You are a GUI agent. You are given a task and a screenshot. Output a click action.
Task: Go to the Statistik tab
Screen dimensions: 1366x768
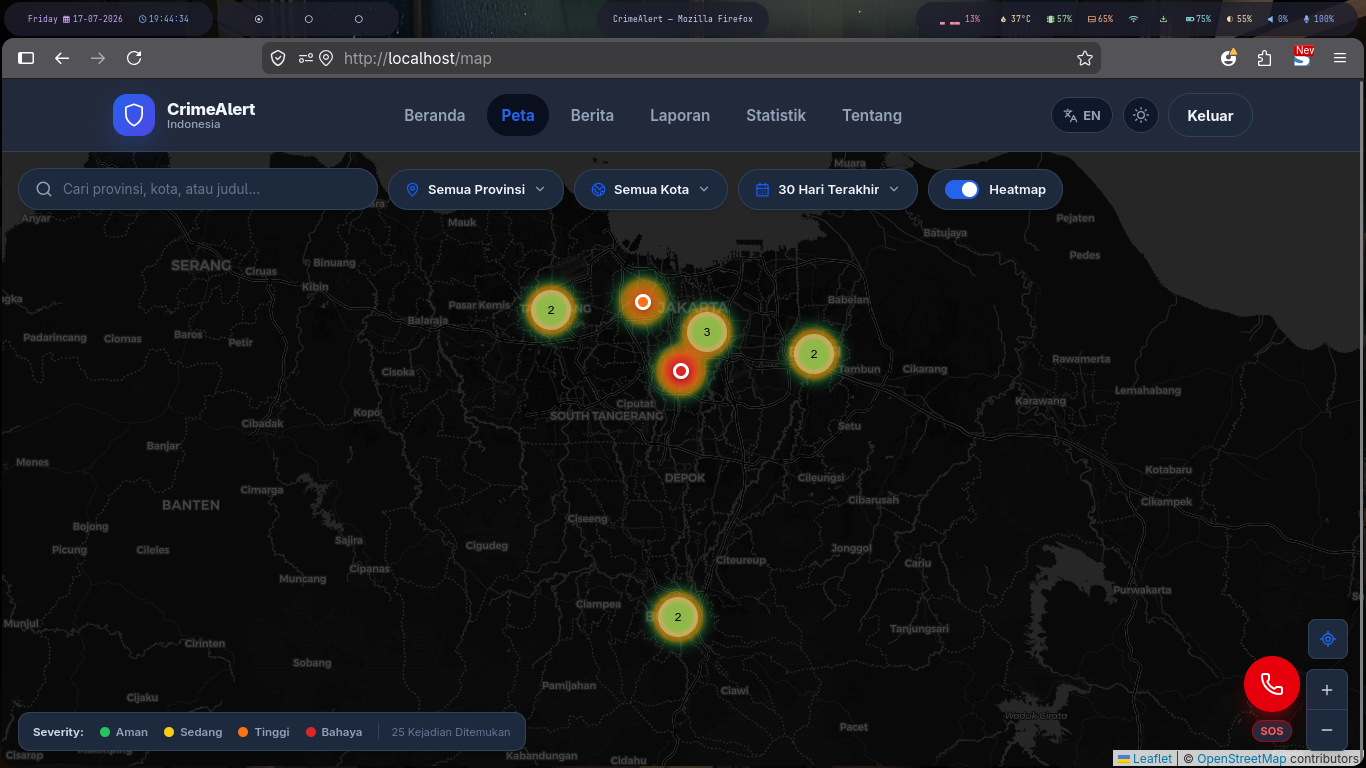(776, 115)
